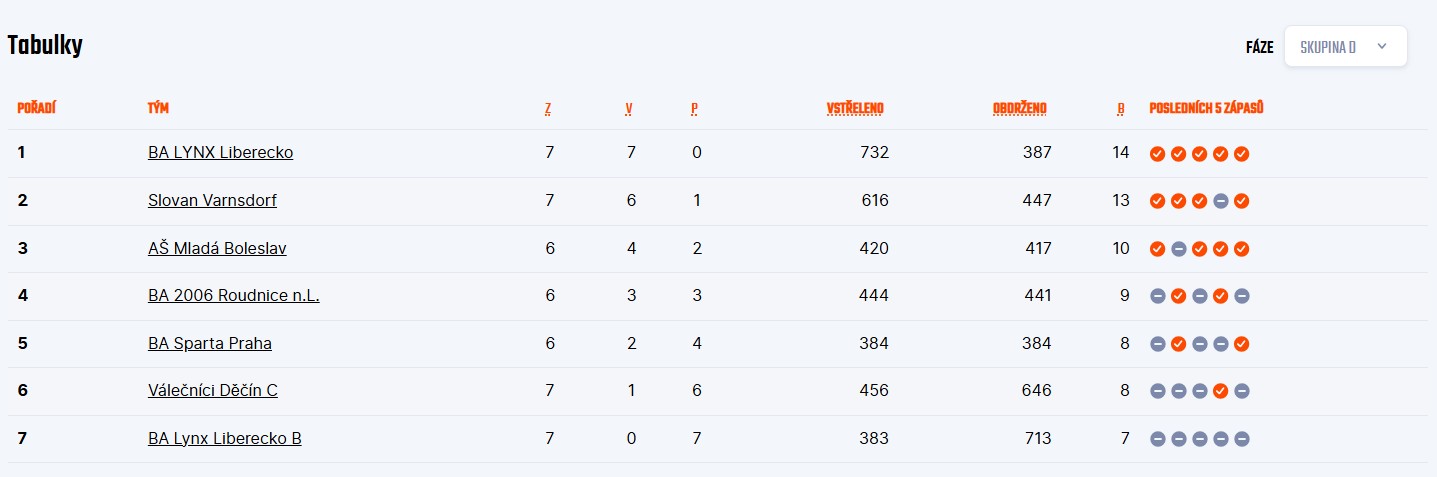Click BA Lynx Liberecko B's last loss icon
The image size is (1437, 477).
1241,439
